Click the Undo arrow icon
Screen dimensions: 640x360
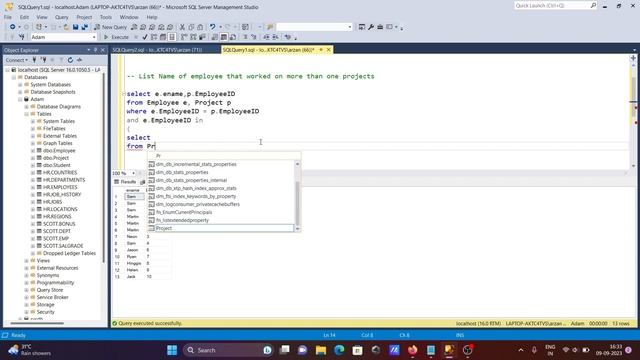(212, 27)
